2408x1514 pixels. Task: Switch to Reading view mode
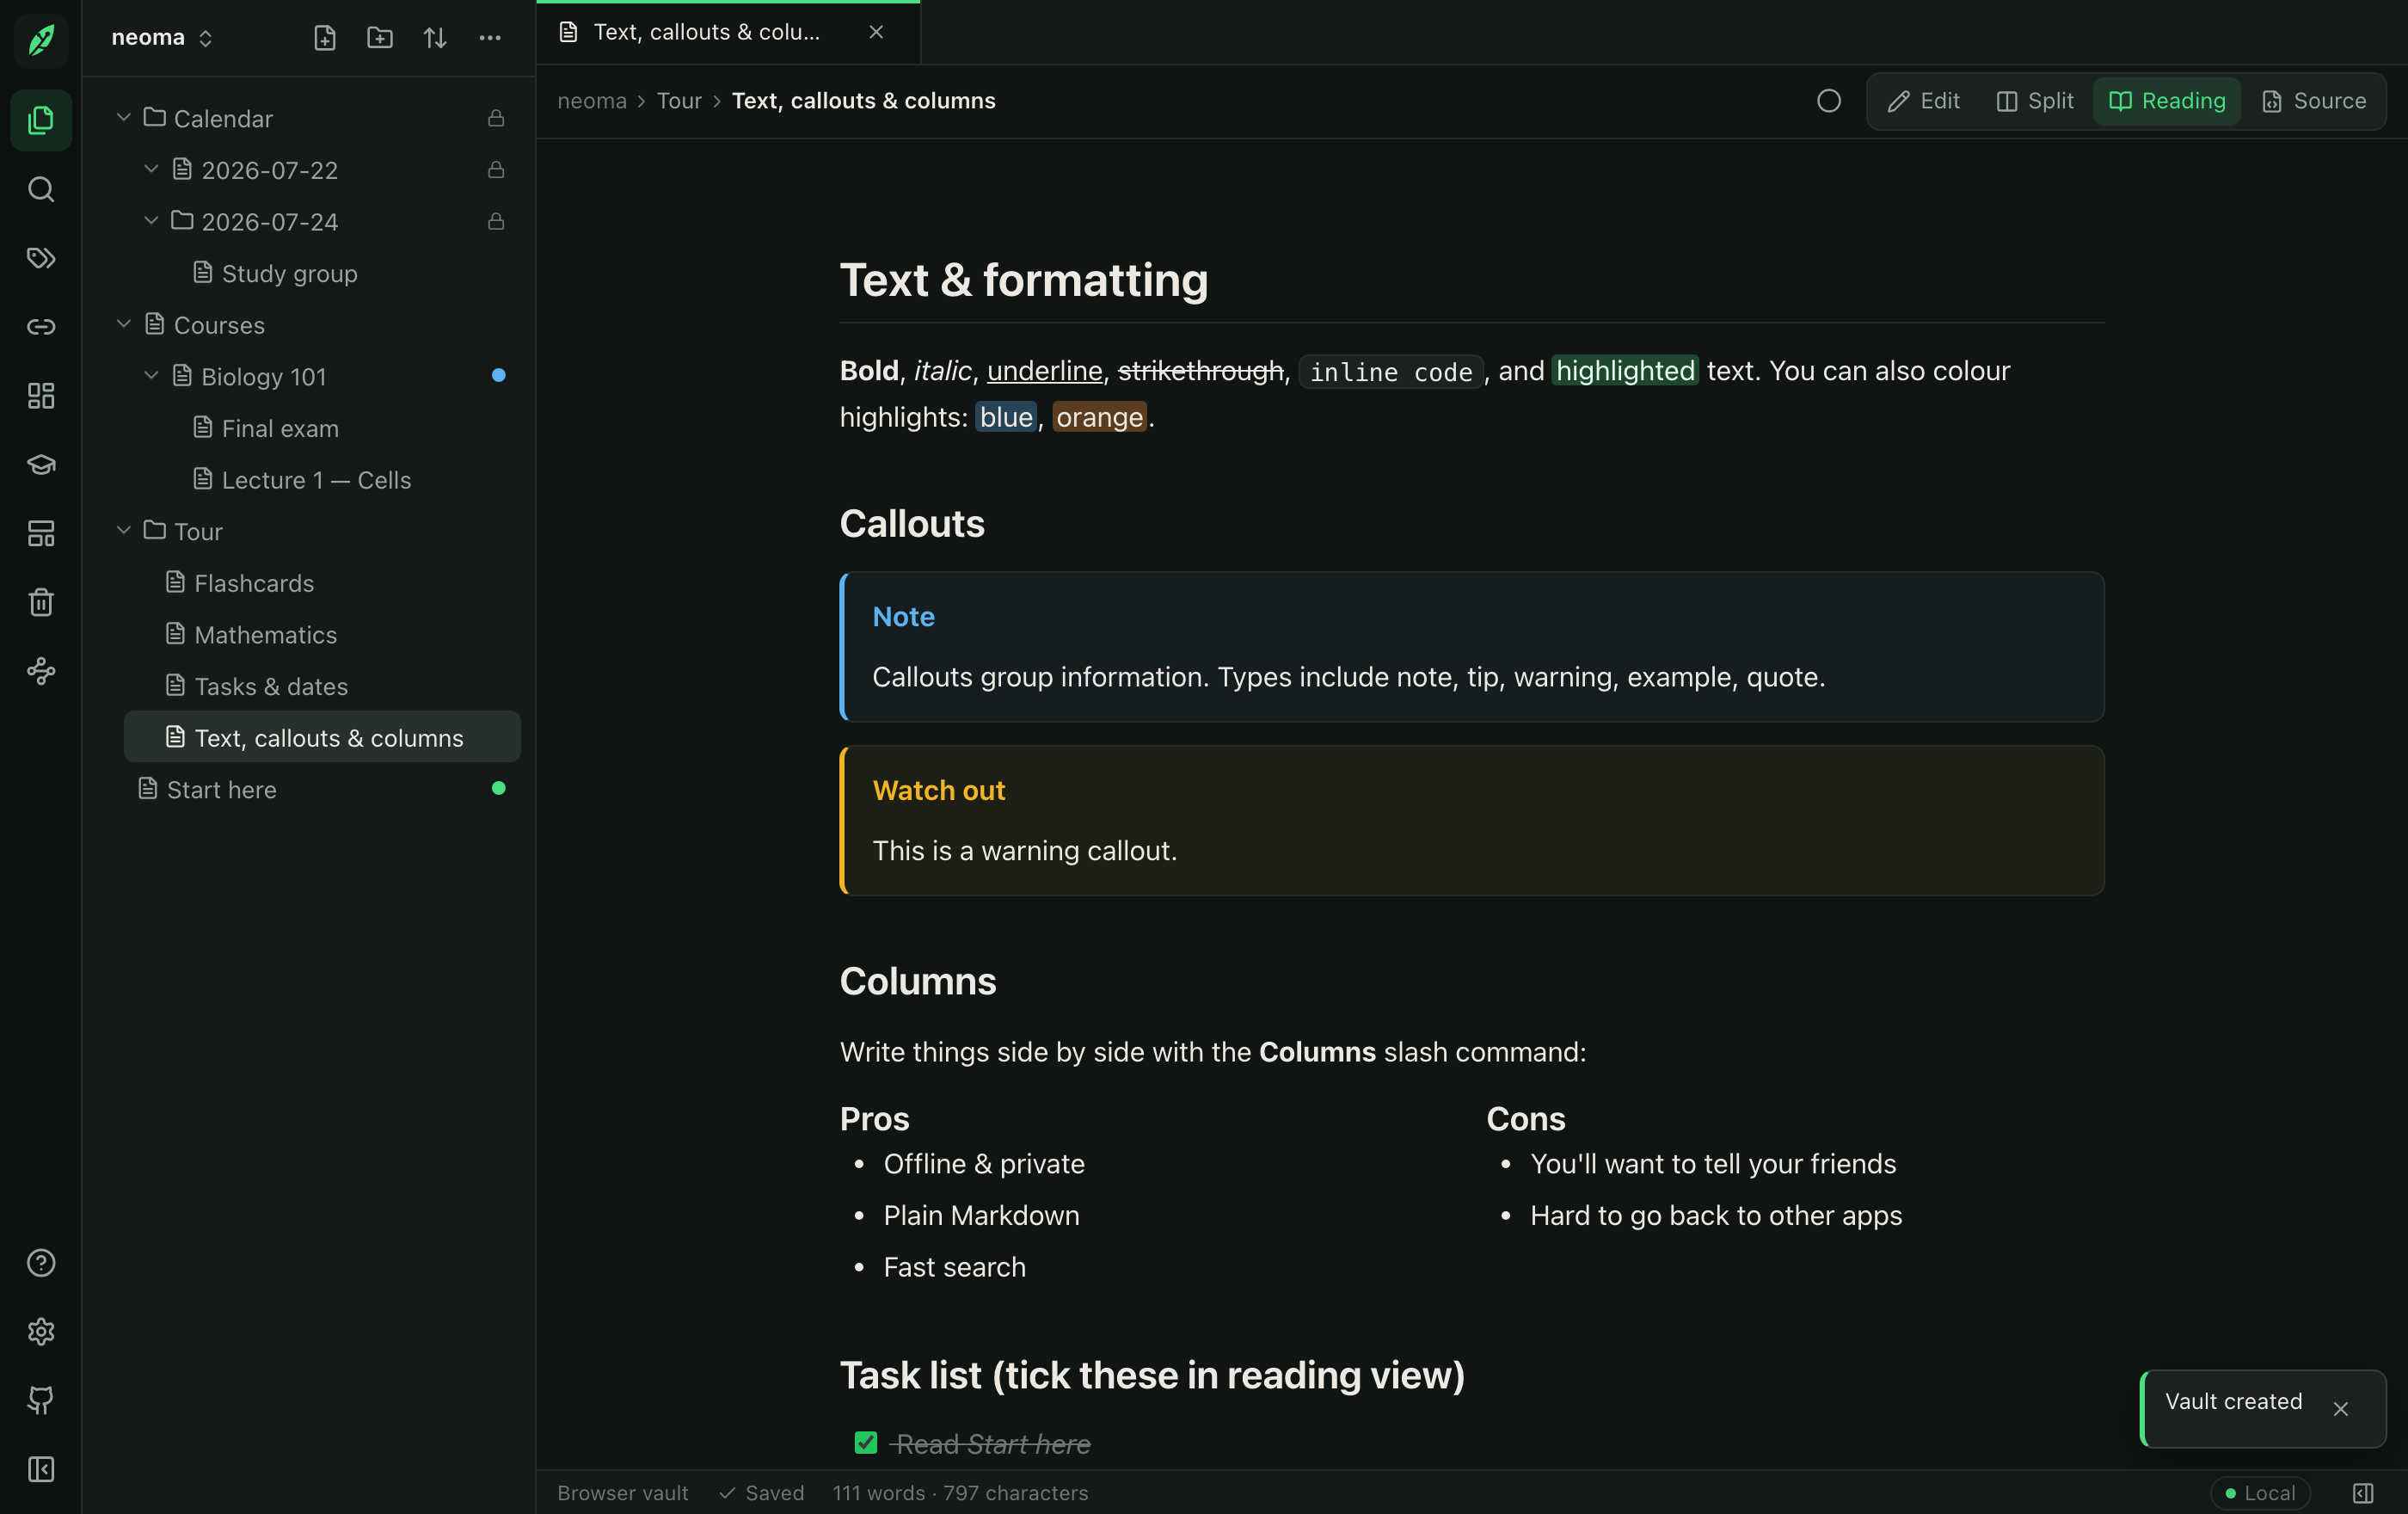click(x=2167, y=101)
